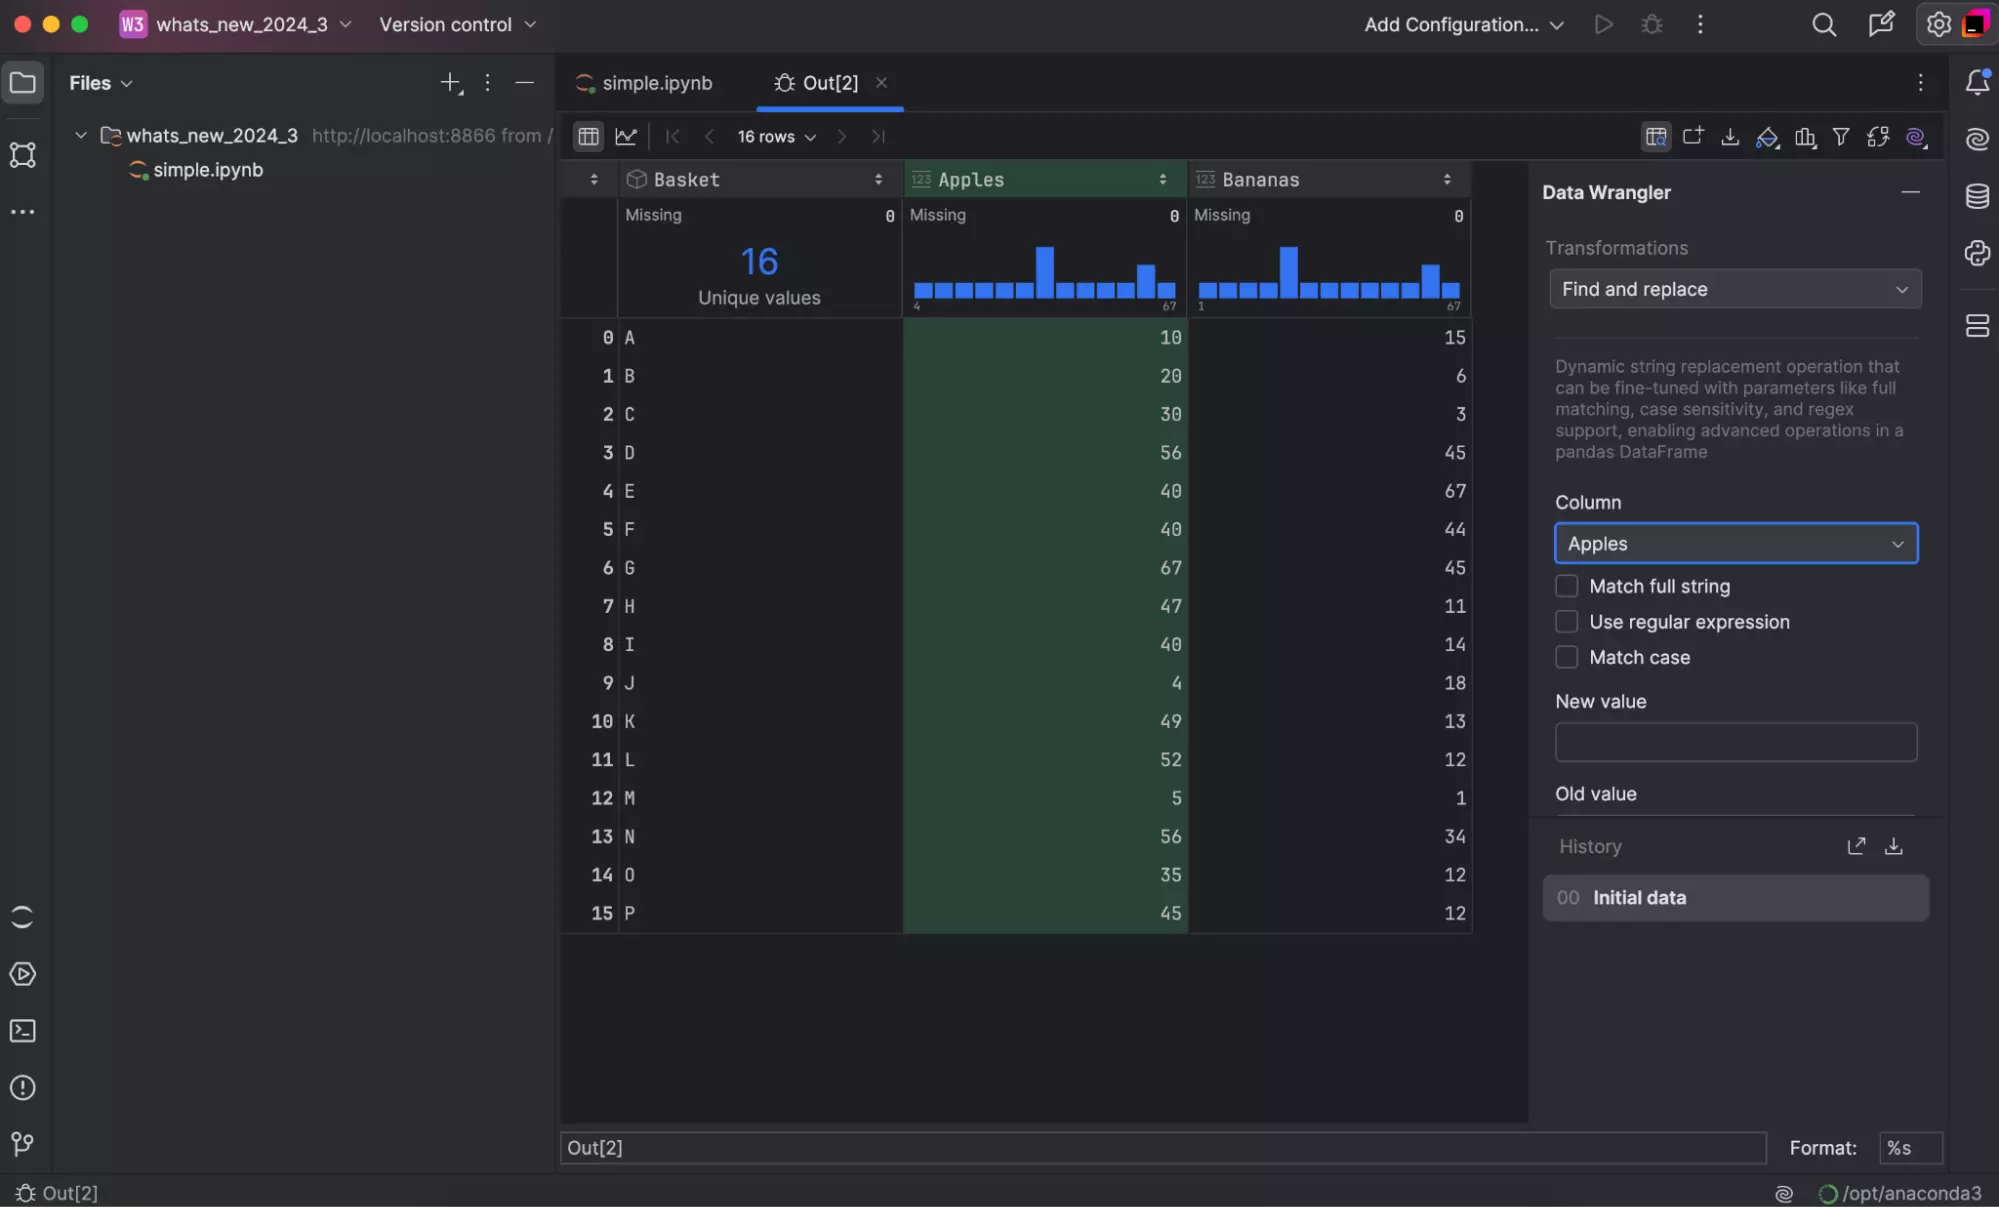Open the Terminal tool window icon
Screen dimensions: 1999x1208
coord(22,1031)
